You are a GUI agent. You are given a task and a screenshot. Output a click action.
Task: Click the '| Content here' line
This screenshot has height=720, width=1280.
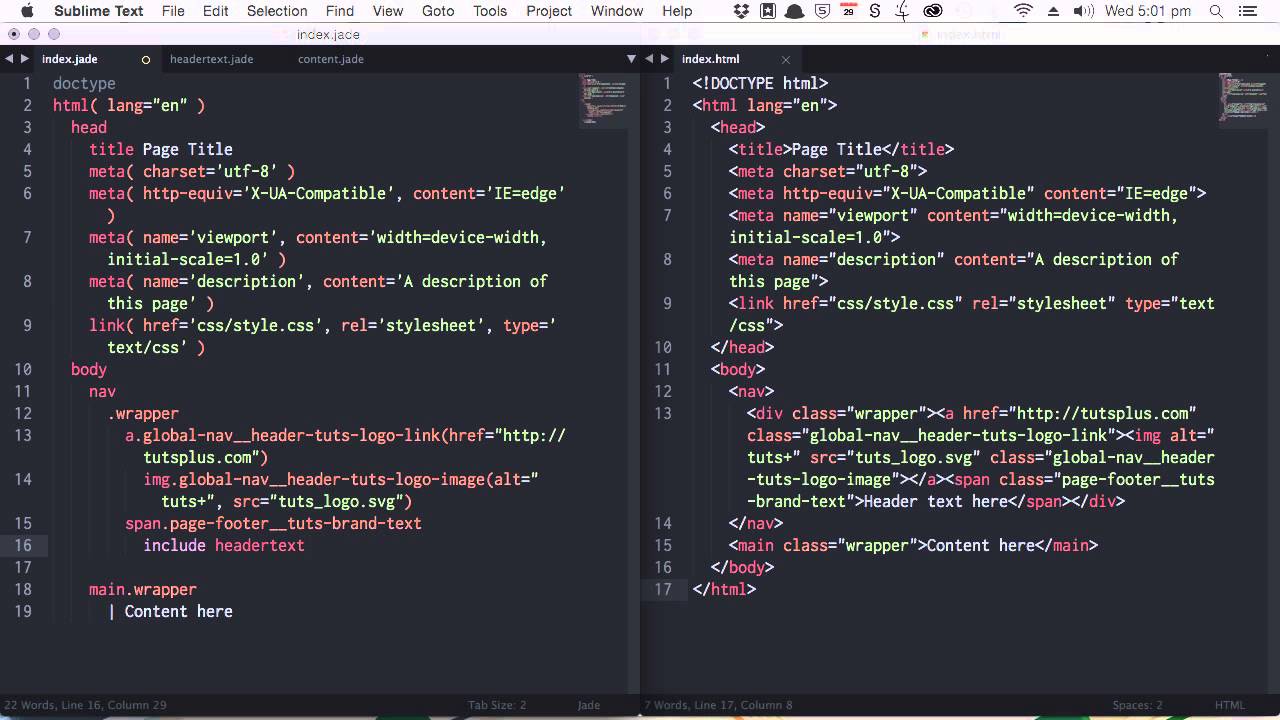[x=170, y=611]
